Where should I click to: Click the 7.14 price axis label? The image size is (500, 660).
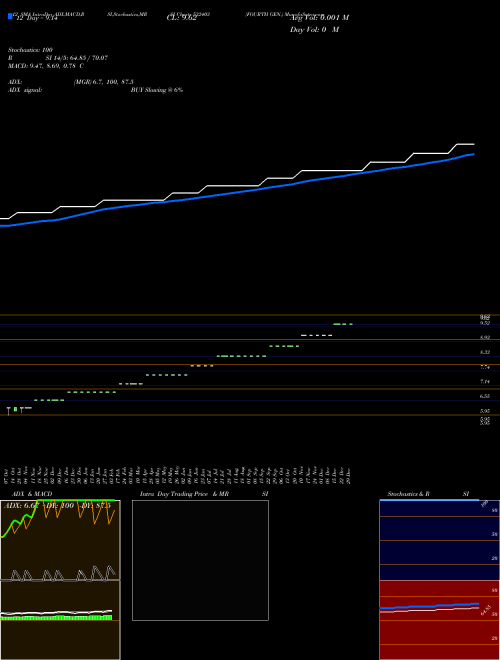click(x=485, y=382)
